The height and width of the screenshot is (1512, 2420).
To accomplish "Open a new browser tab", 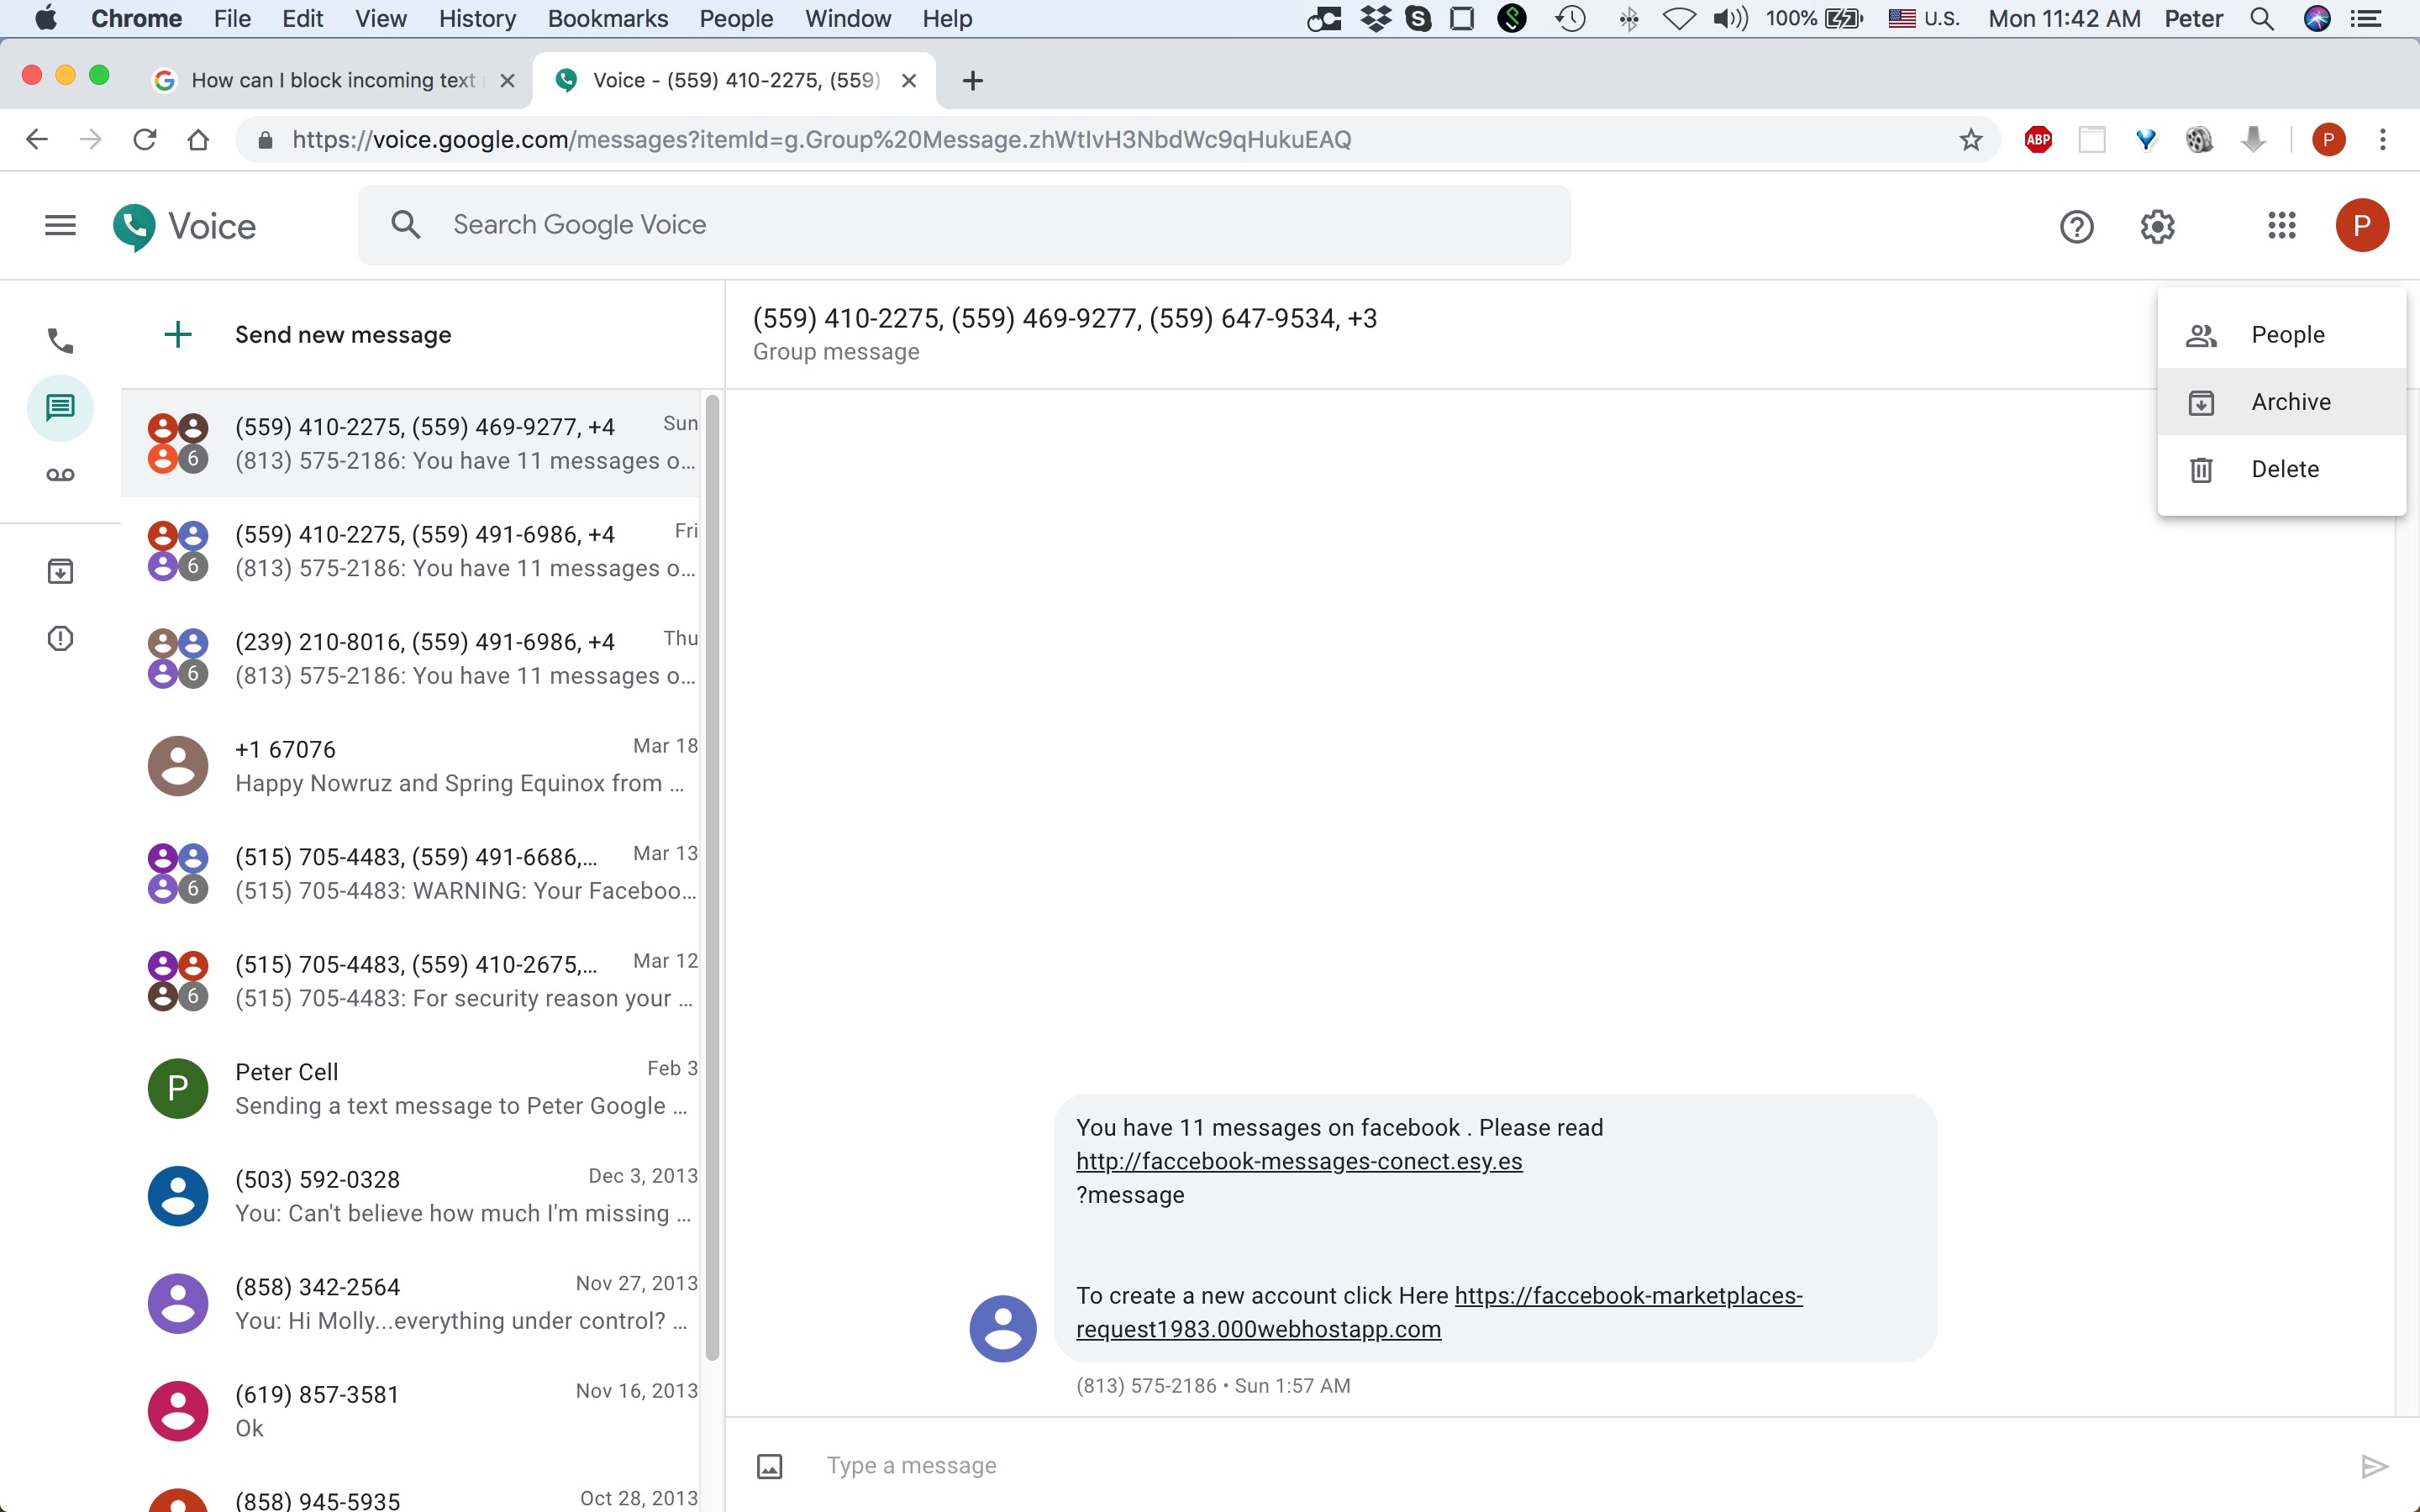I will coord(972,81).
